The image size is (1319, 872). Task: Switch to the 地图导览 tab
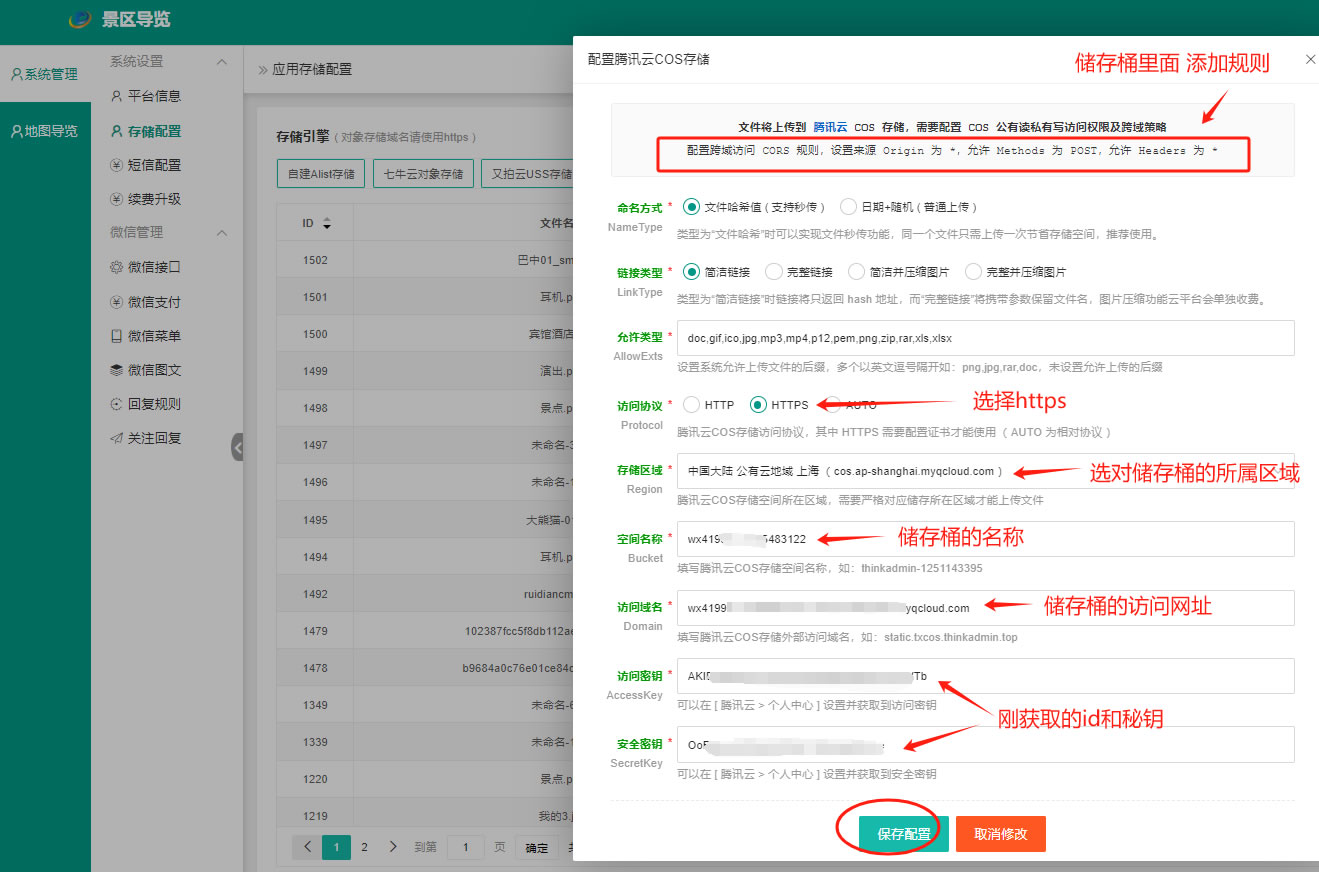(x=44, y=131)
